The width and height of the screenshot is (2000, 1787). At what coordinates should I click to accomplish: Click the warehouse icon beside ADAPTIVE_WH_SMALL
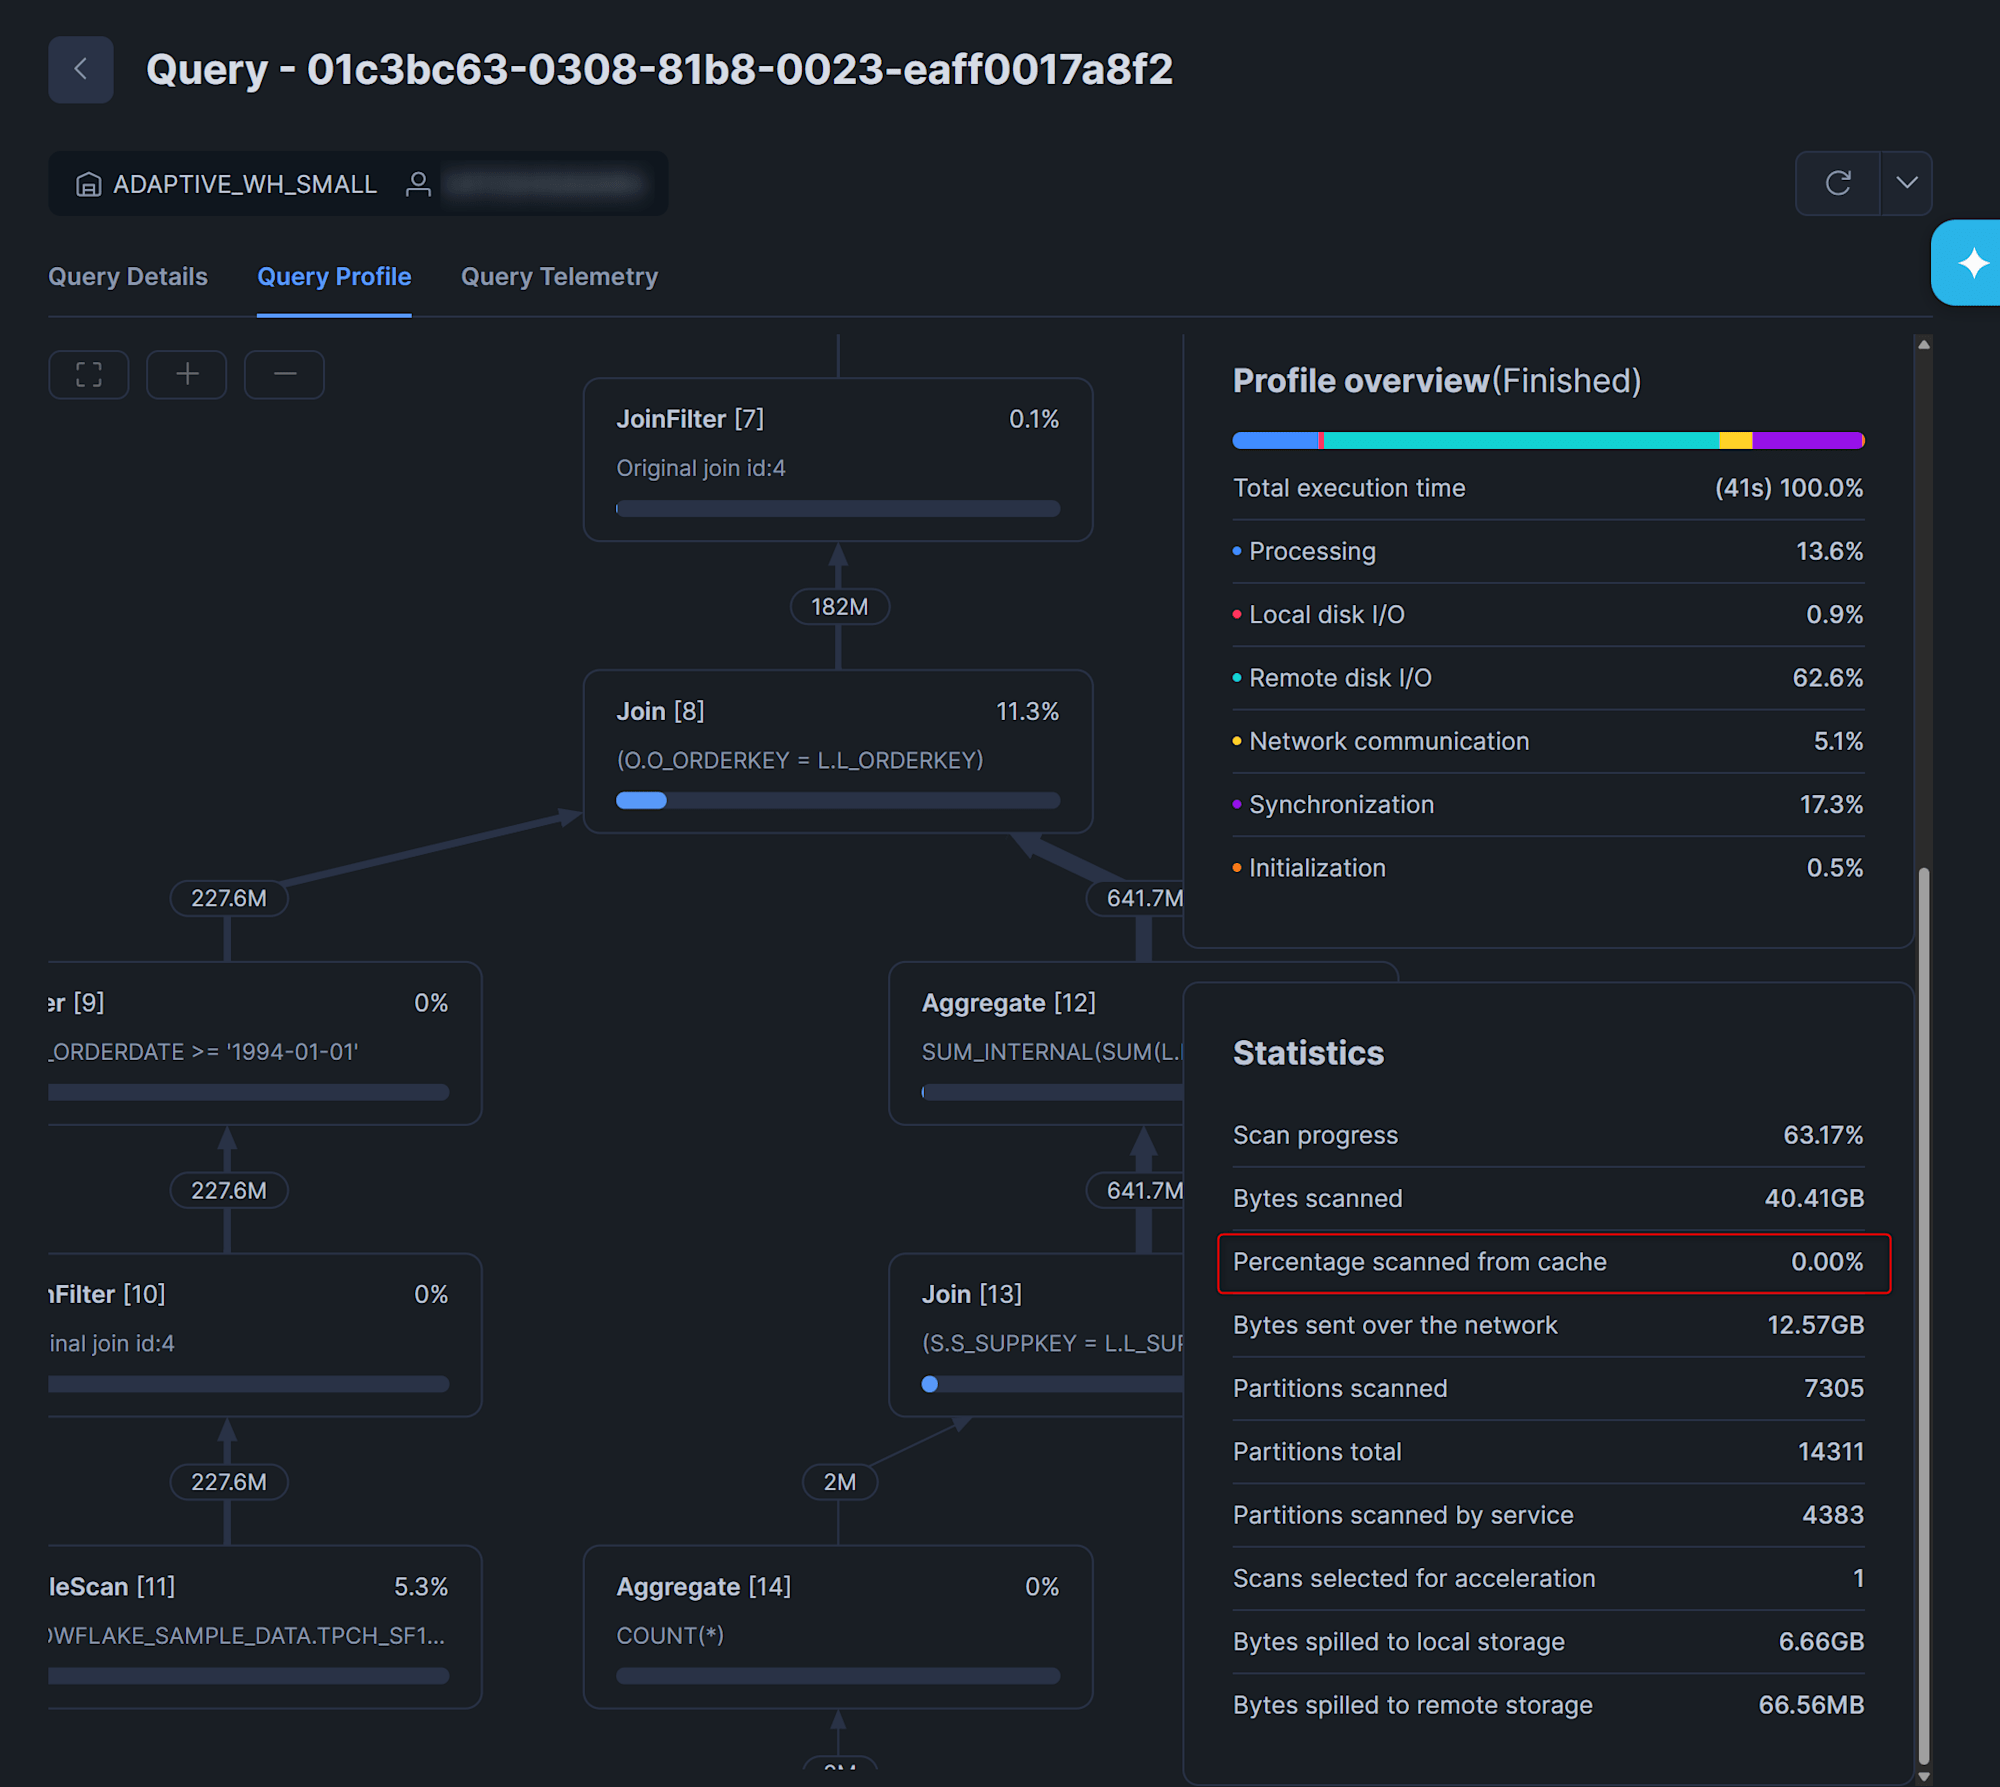(89, 184)
